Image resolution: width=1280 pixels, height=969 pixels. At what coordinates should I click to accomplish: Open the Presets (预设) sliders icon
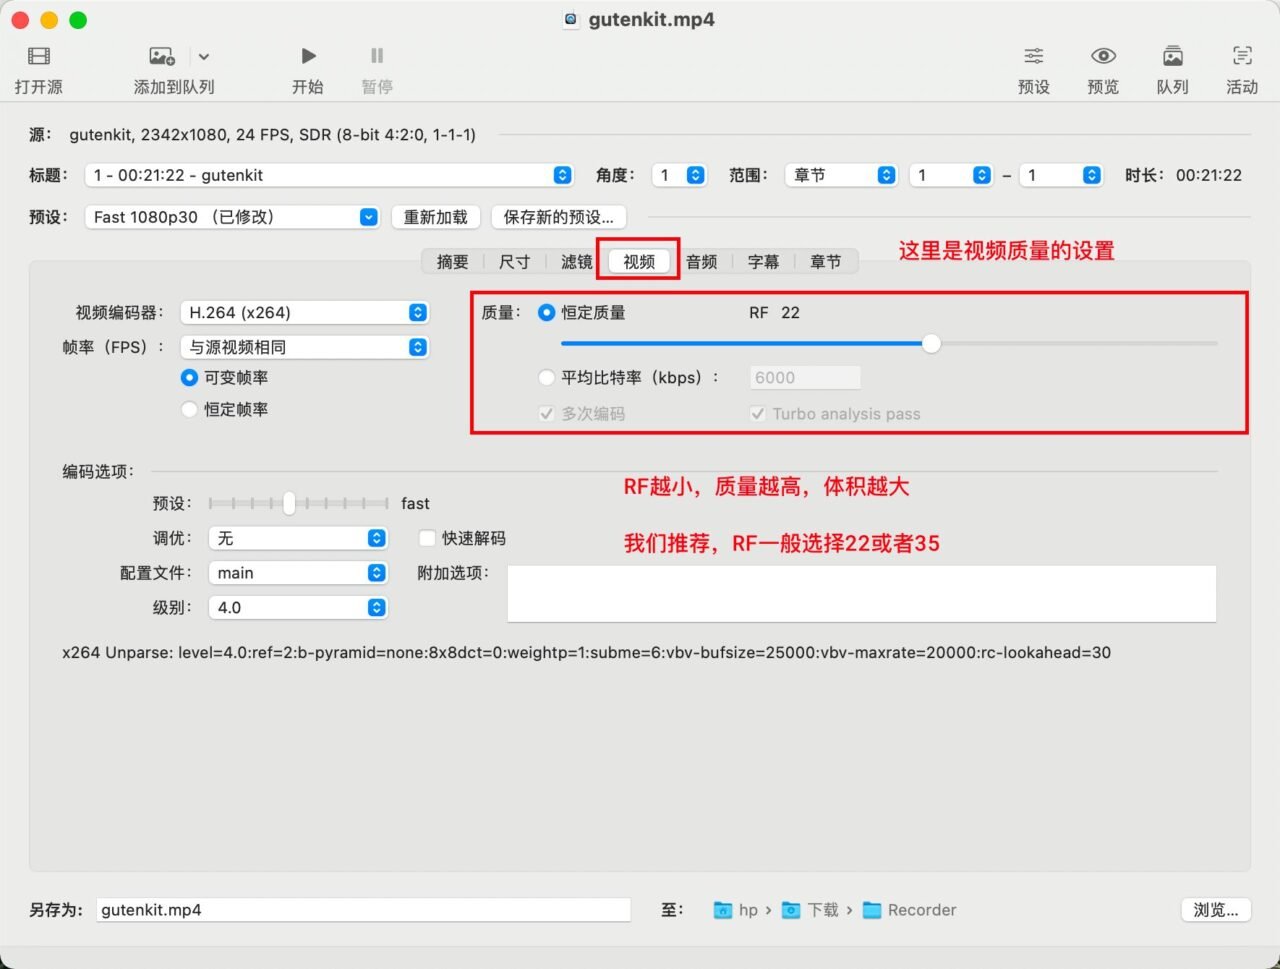pos(1033,57)
